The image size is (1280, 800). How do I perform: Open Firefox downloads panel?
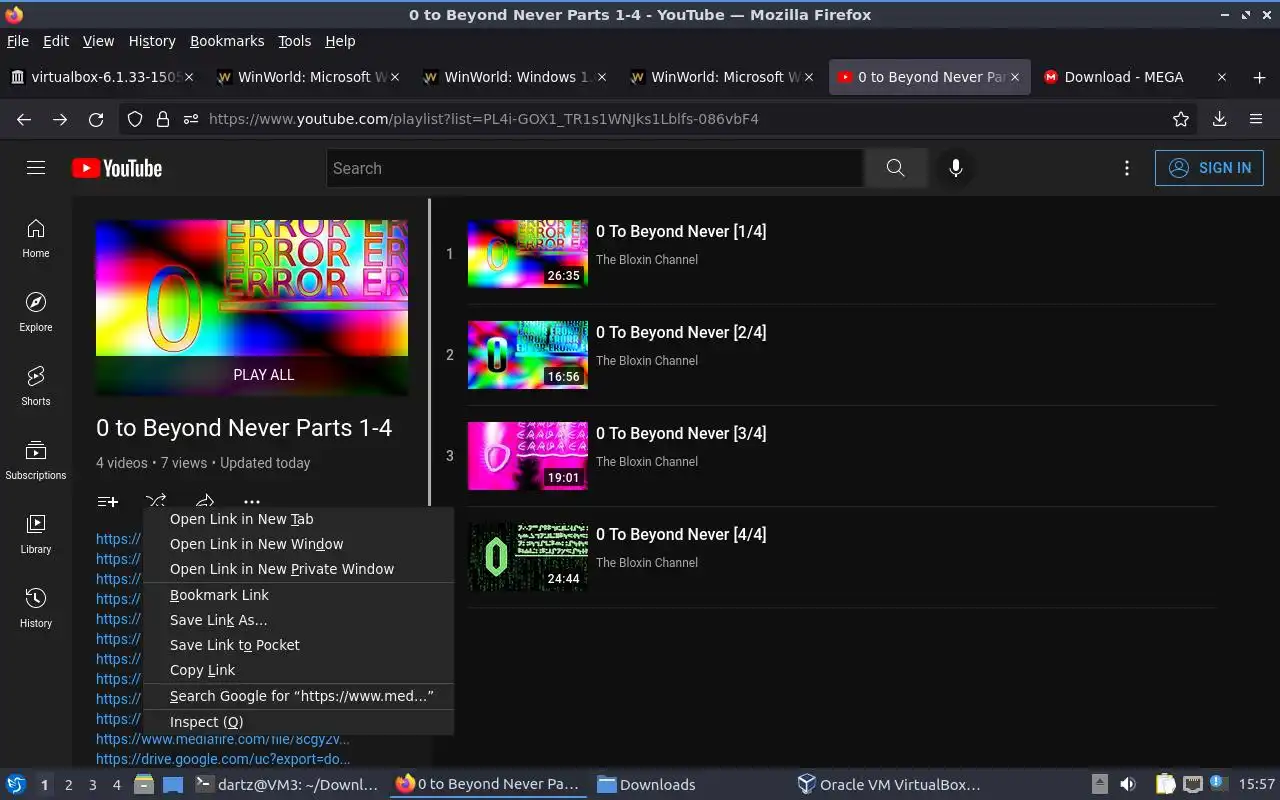coord(1219,119)
